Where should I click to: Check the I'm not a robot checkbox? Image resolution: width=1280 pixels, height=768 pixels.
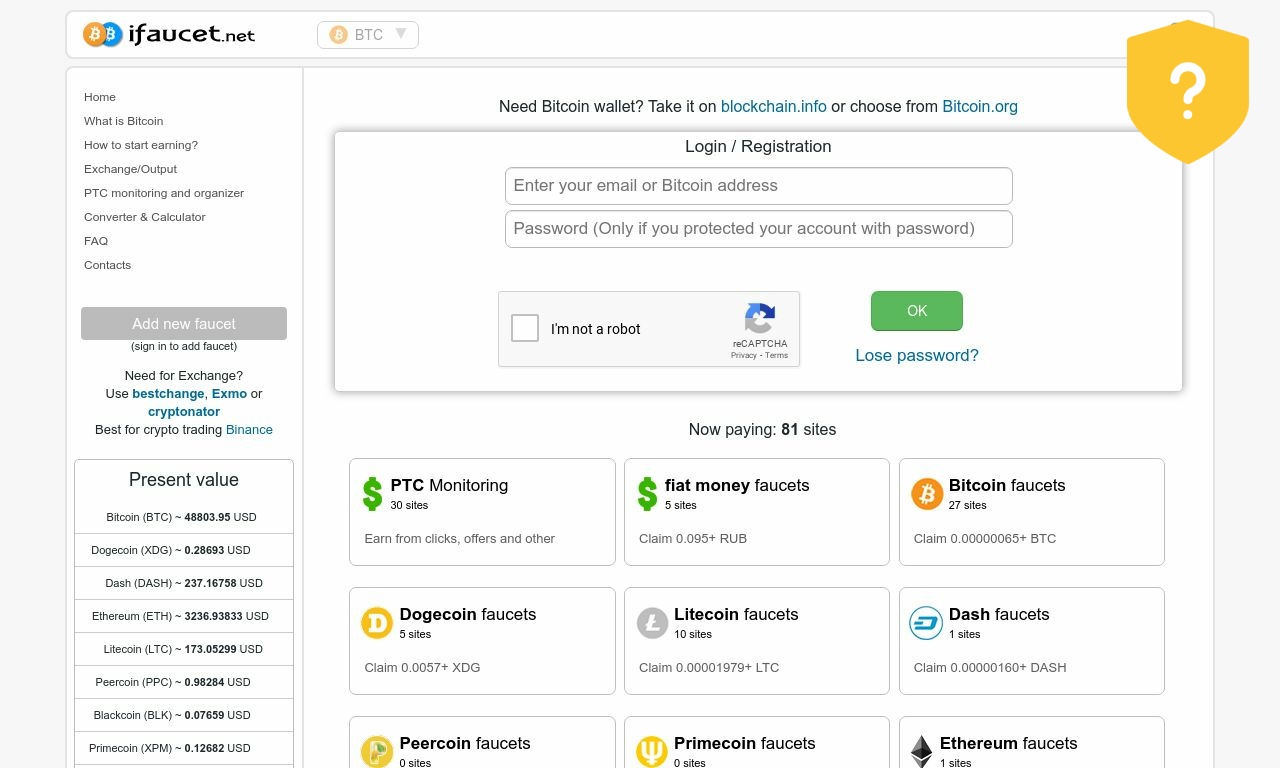pyautogui.click(x=525, y=328)
